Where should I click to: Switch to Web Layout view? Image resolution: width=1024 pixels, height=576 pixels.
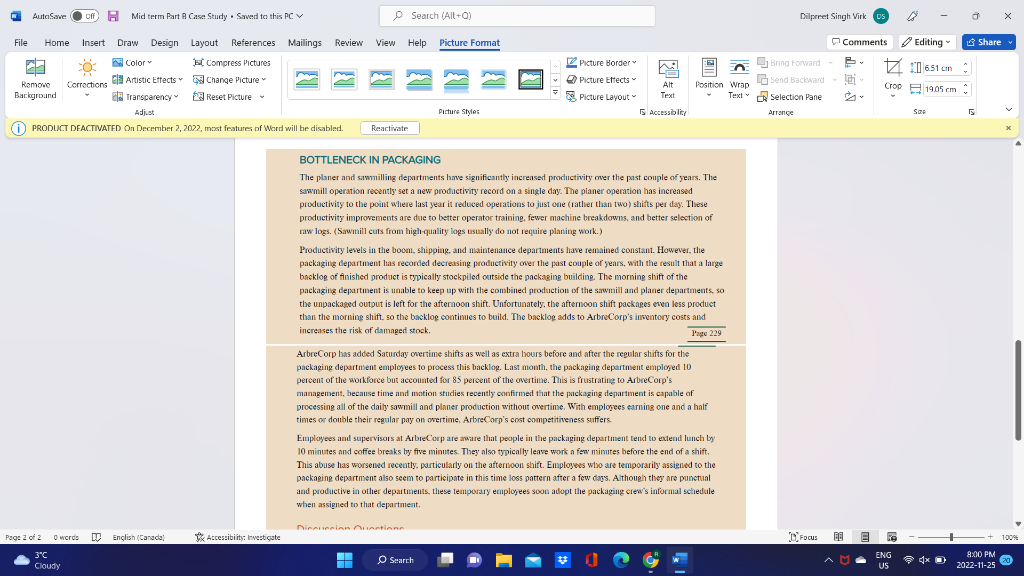891,537
